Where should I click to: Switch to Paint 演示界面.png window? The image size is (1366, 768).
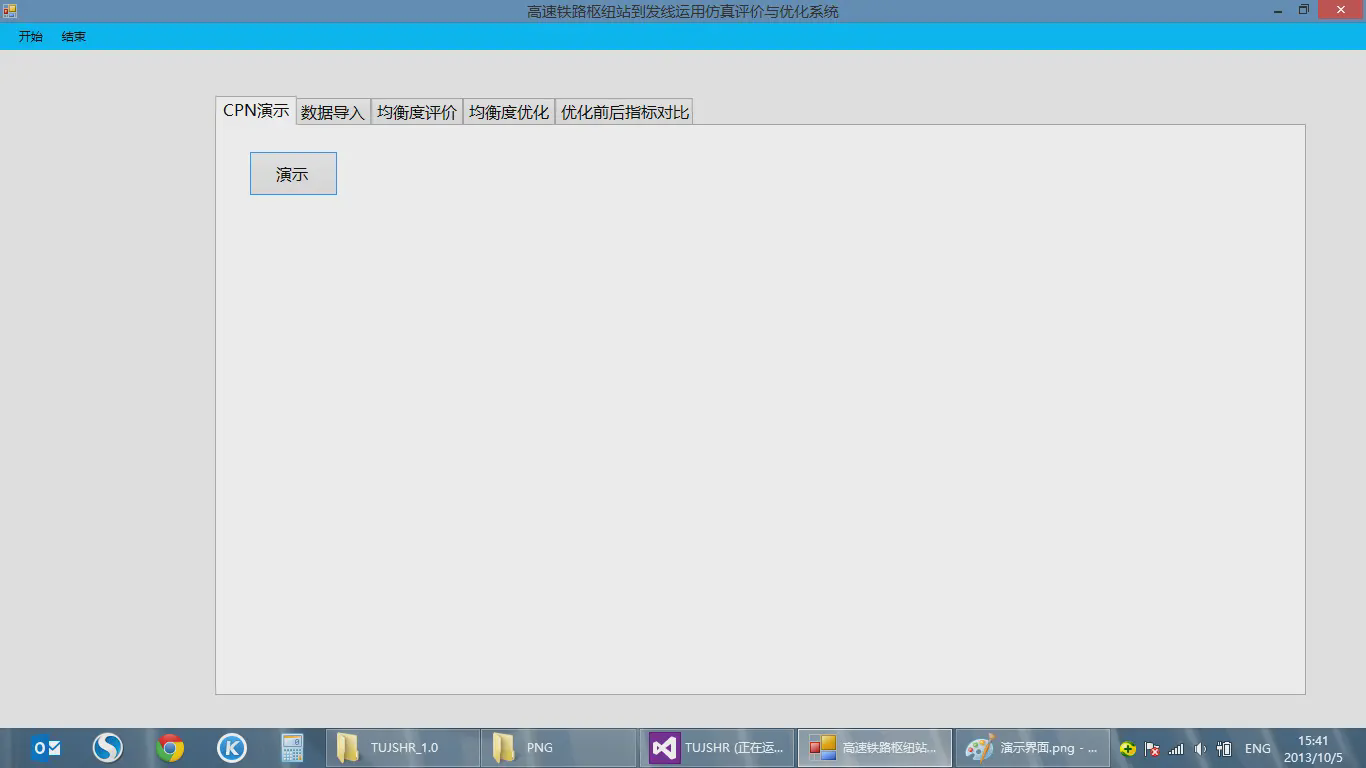(1033, 748)
